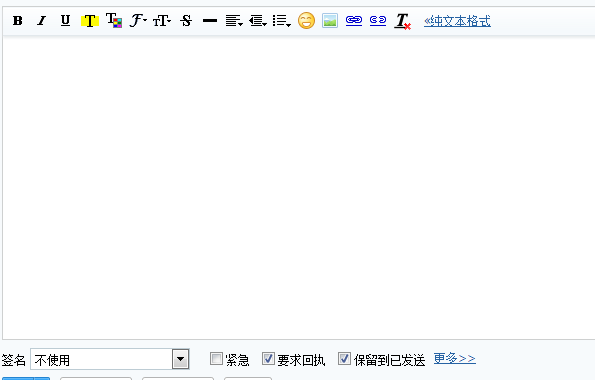Toggle the 保留到已发送 checkbox
Screen dimensions: 595x380
pyautogui.click(x=344, y=359)
